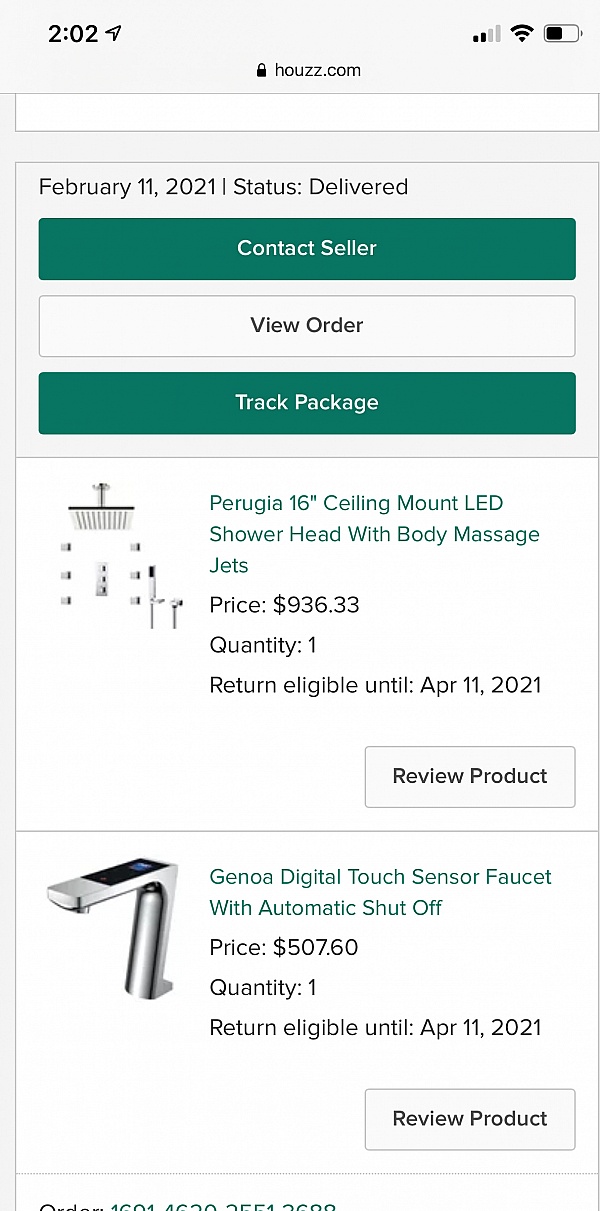The width and height of the screenshot is (600, 1211).
Task: Tap the 2:02 clock in status bar
Action: pos(73,34)
